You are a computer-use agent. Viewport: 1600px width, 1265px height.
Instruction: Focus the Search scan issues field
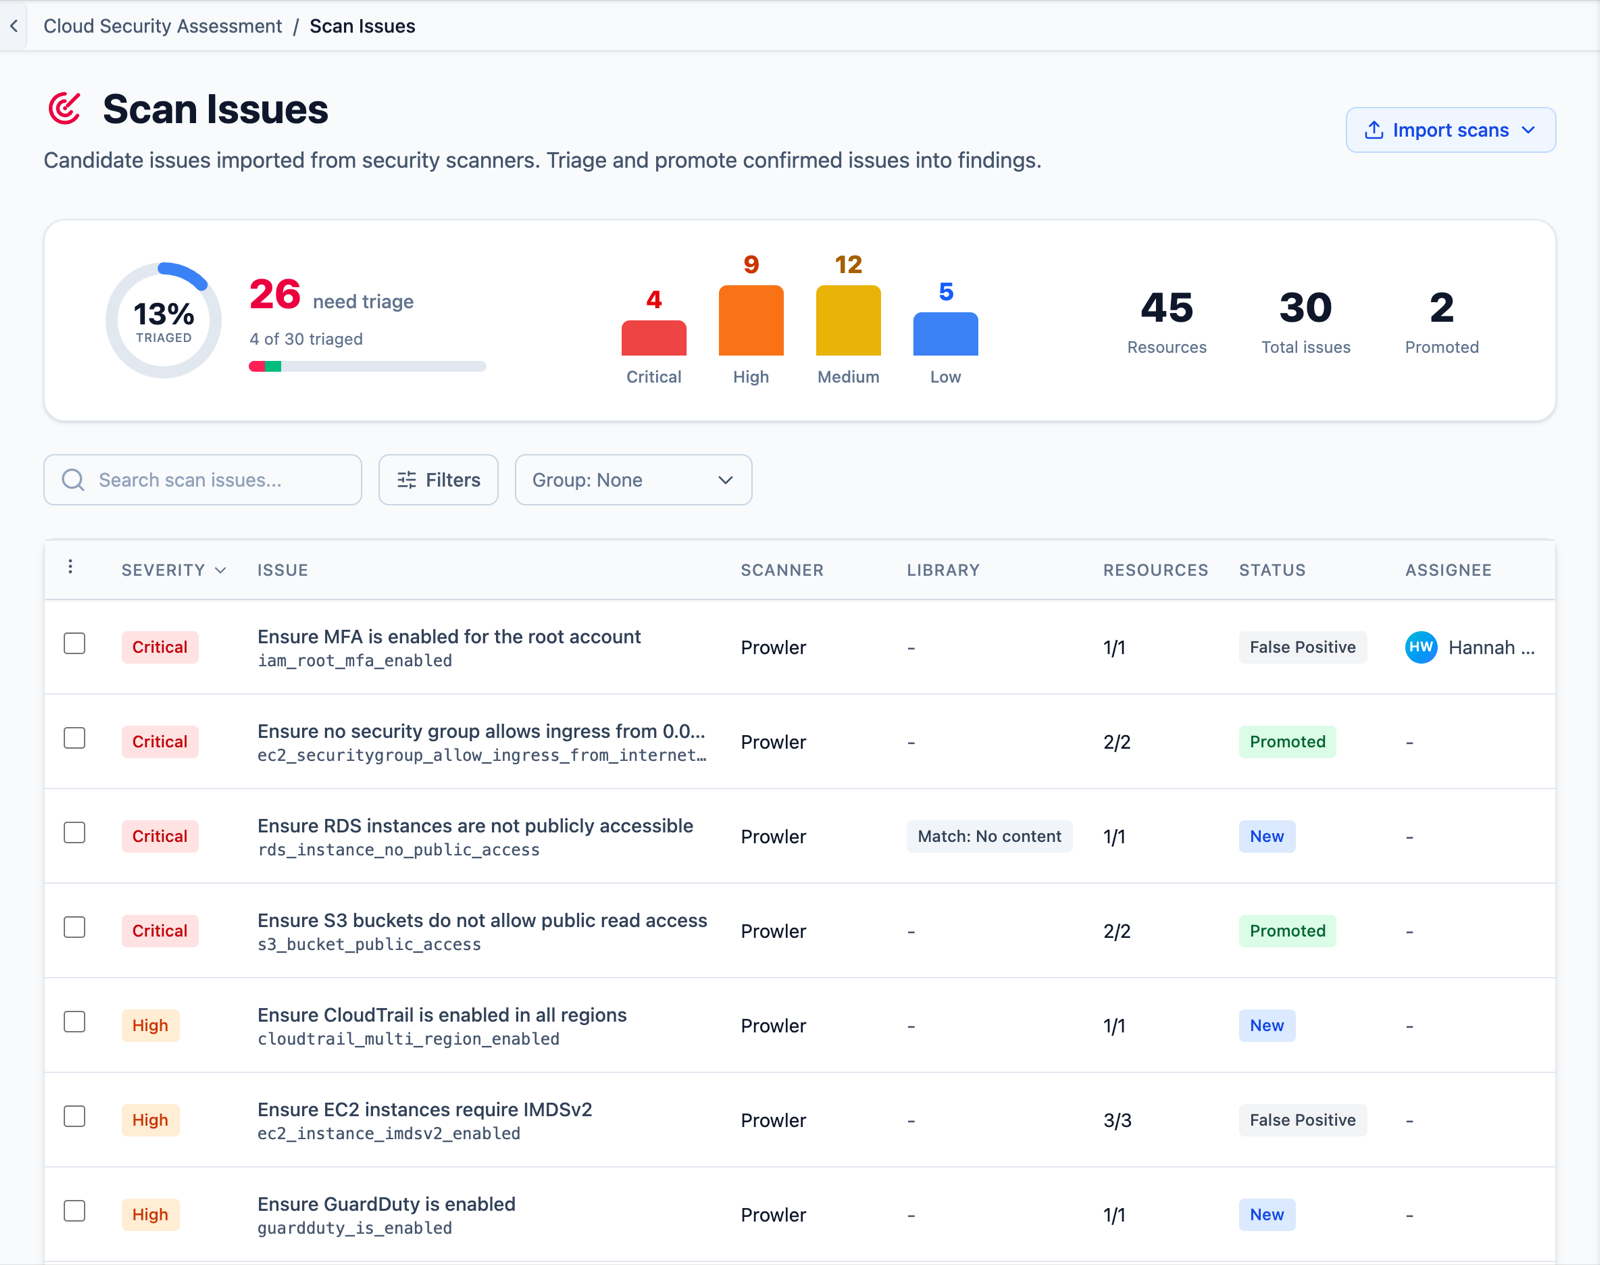pyautogui.click(x=203, y=480)
